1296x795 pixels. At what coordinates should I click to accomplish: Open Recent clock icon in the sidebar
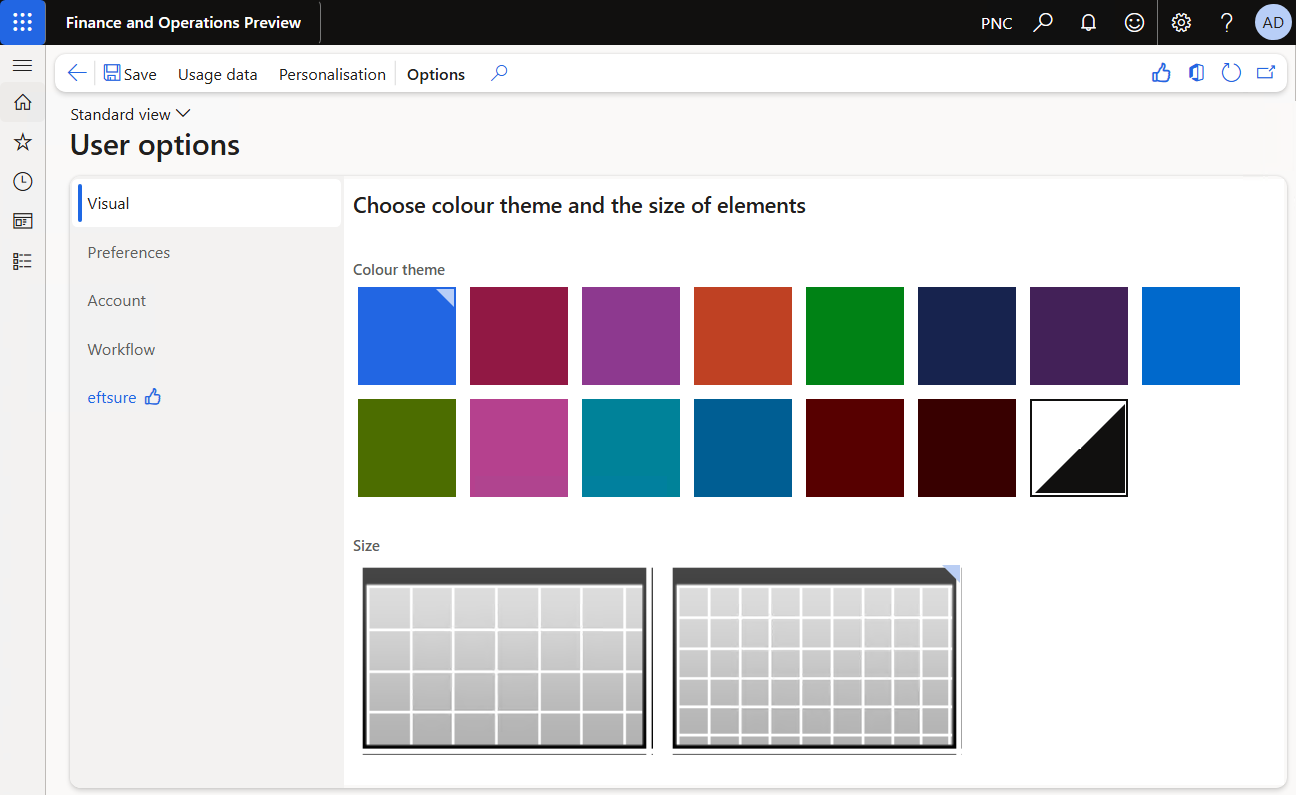(x=22, y=182)
